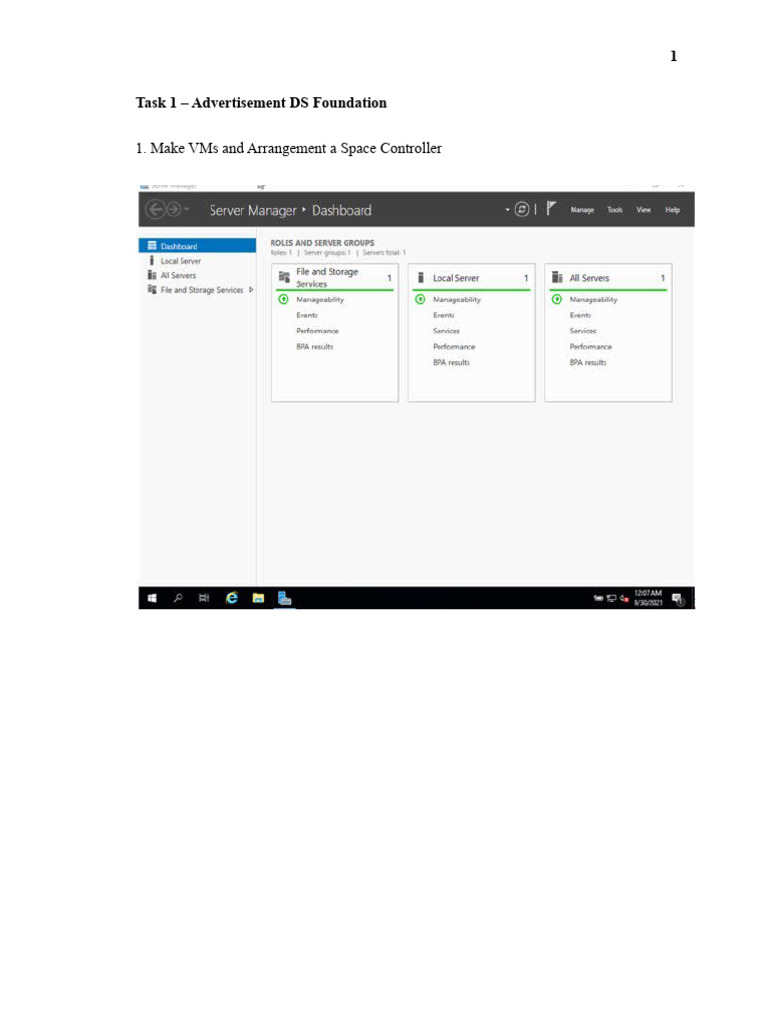Open the Tools menu
The height and width of the screenshot is (1024, 768).
click(615, 210)
